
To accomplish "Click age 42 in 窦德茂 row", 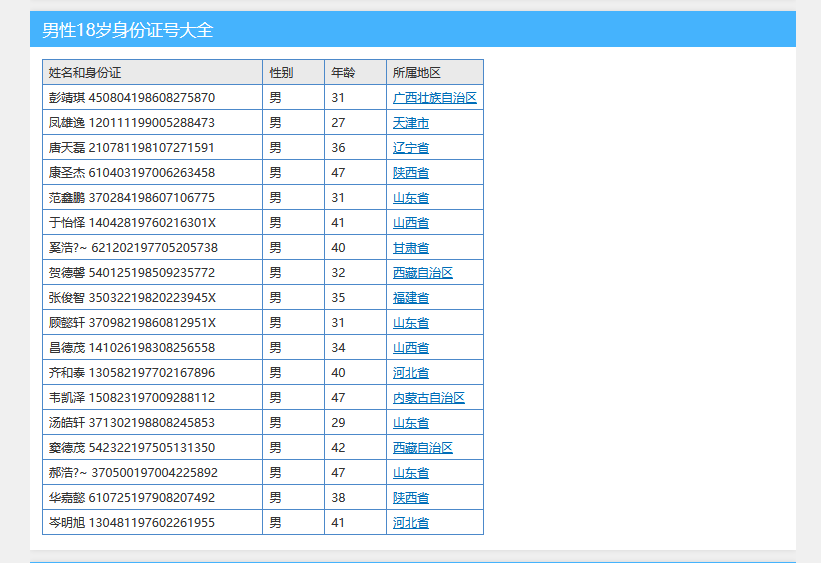I will 355,448.
